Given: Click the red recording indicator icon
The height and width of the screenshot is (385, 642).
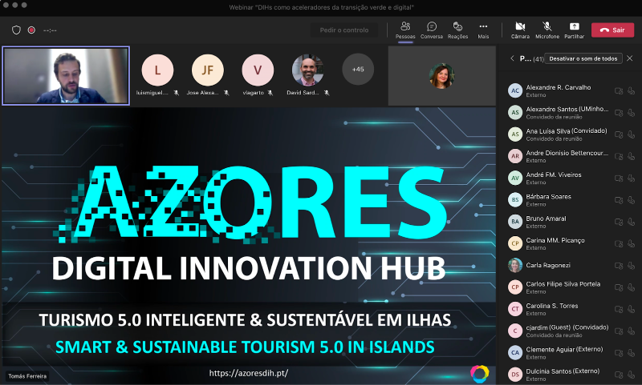Looking at the screenshot, I should pyautogui.click(x=32, y=30).
